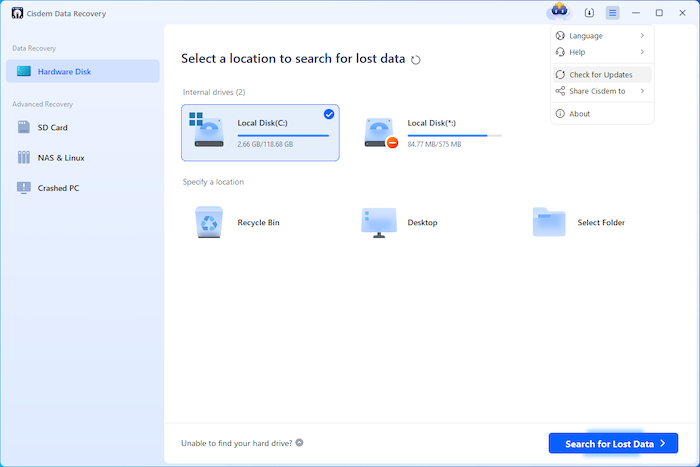The width and height of the screenshot is (700, 467).
Task: Expand the Language submenu
Action: pyautogui.click(x=641, y=36)
